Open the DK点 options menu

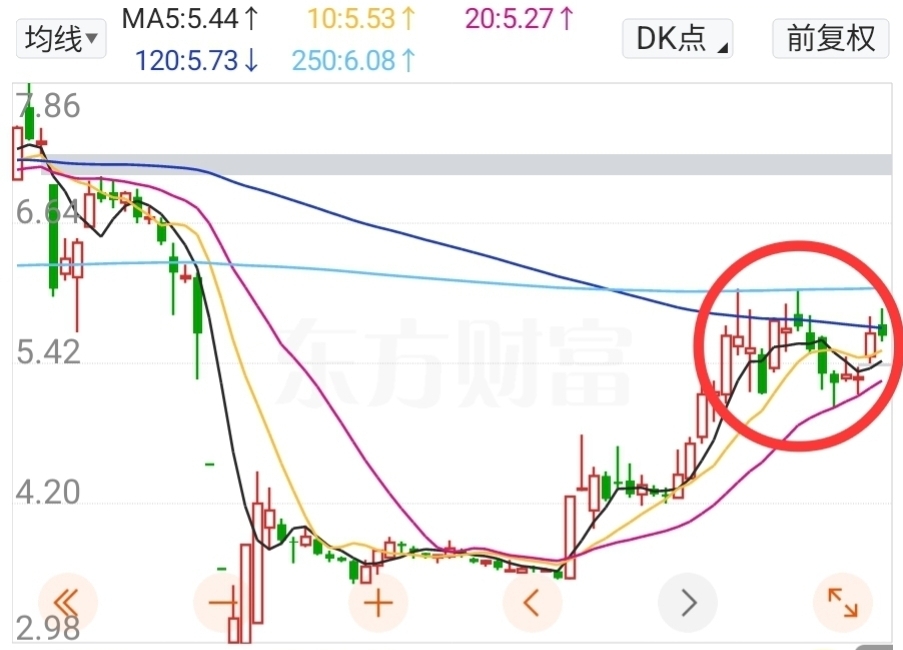pyautogui.click(x=677, y=39)
